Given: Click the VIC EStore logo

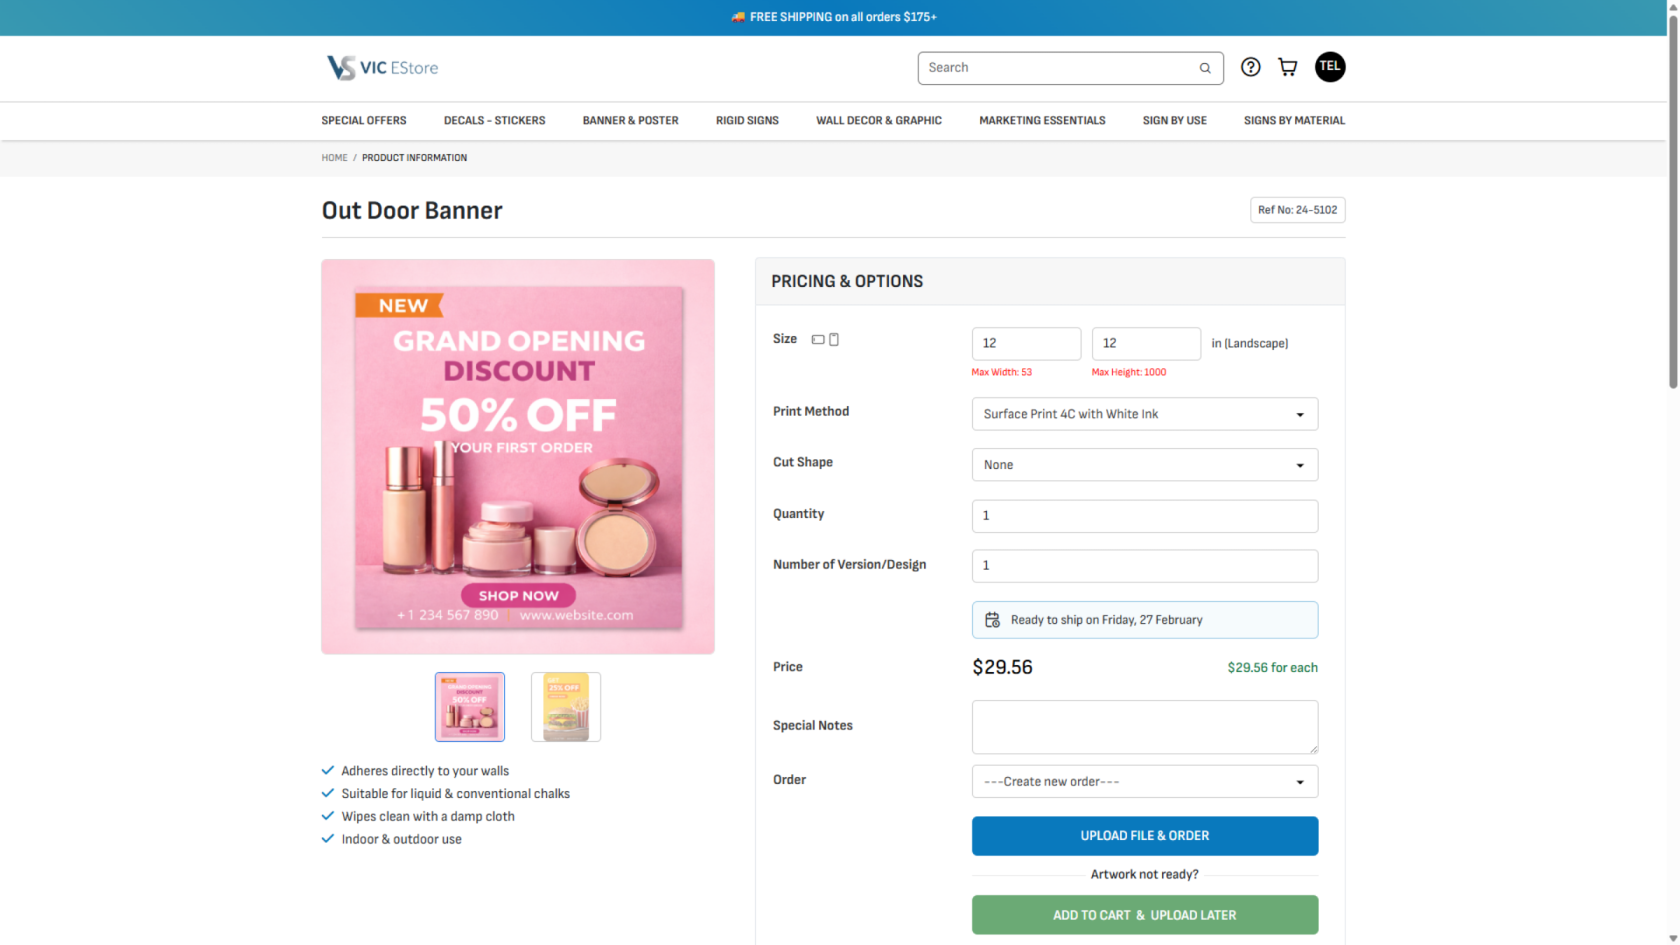Looking at the screenshot, I should pyautogui.click(x=382, y=67).
